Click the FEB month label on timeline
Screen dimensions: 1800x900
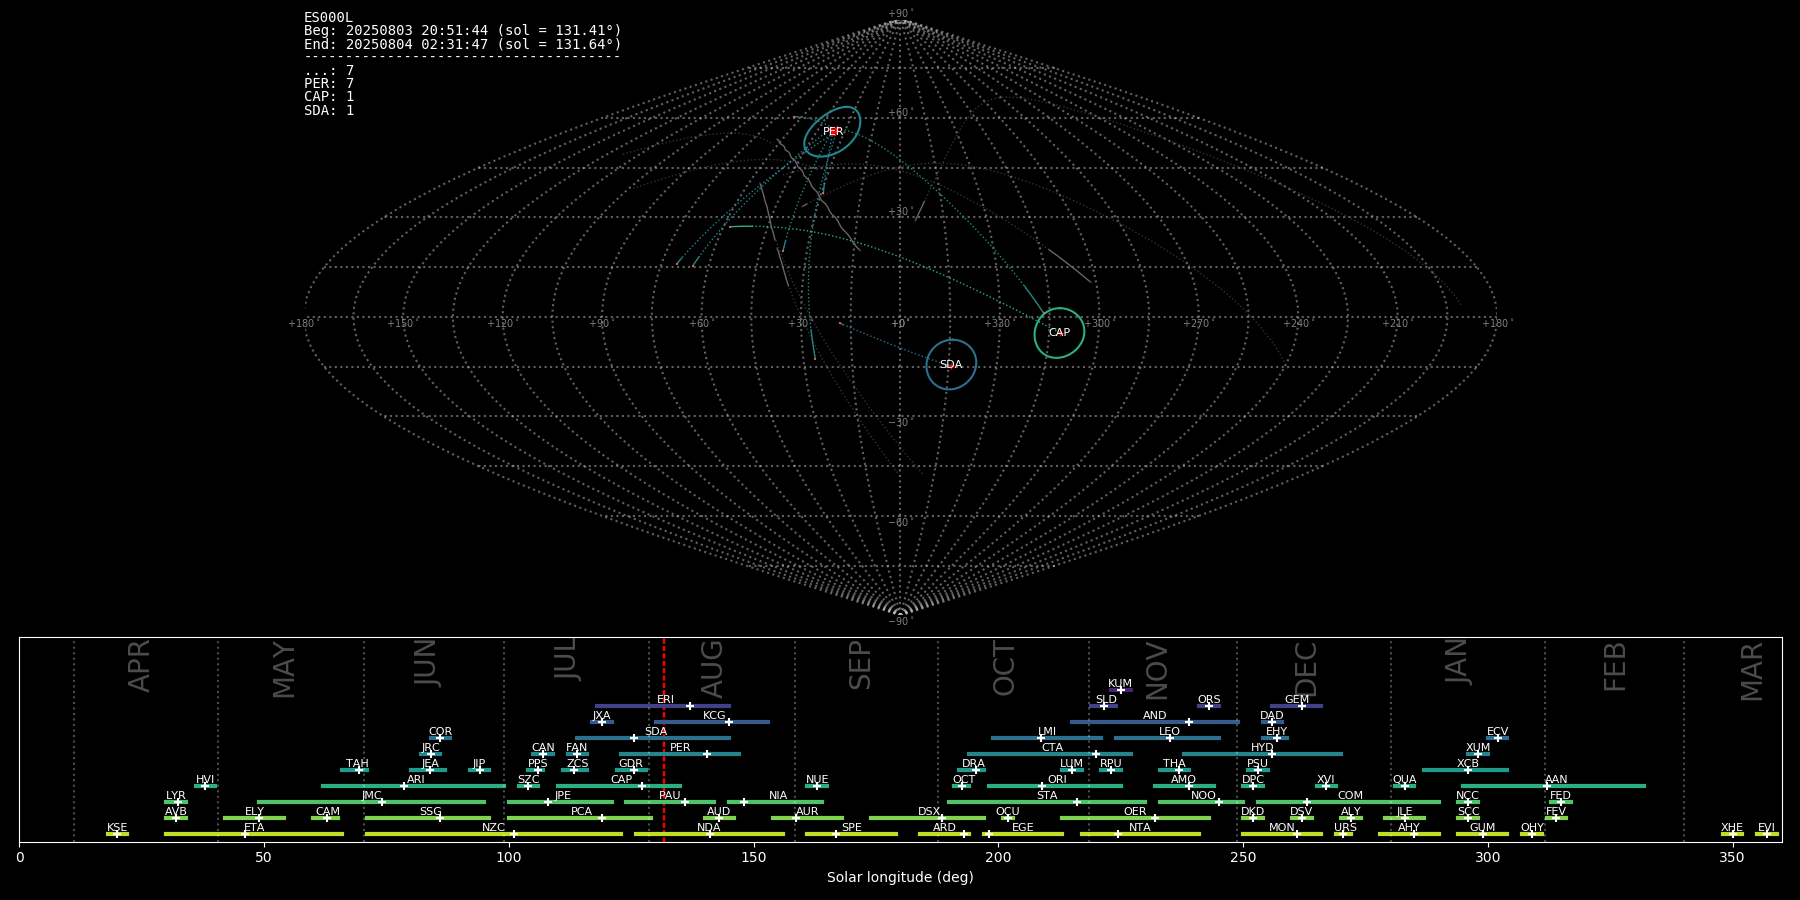click(x=1615, y=667)
